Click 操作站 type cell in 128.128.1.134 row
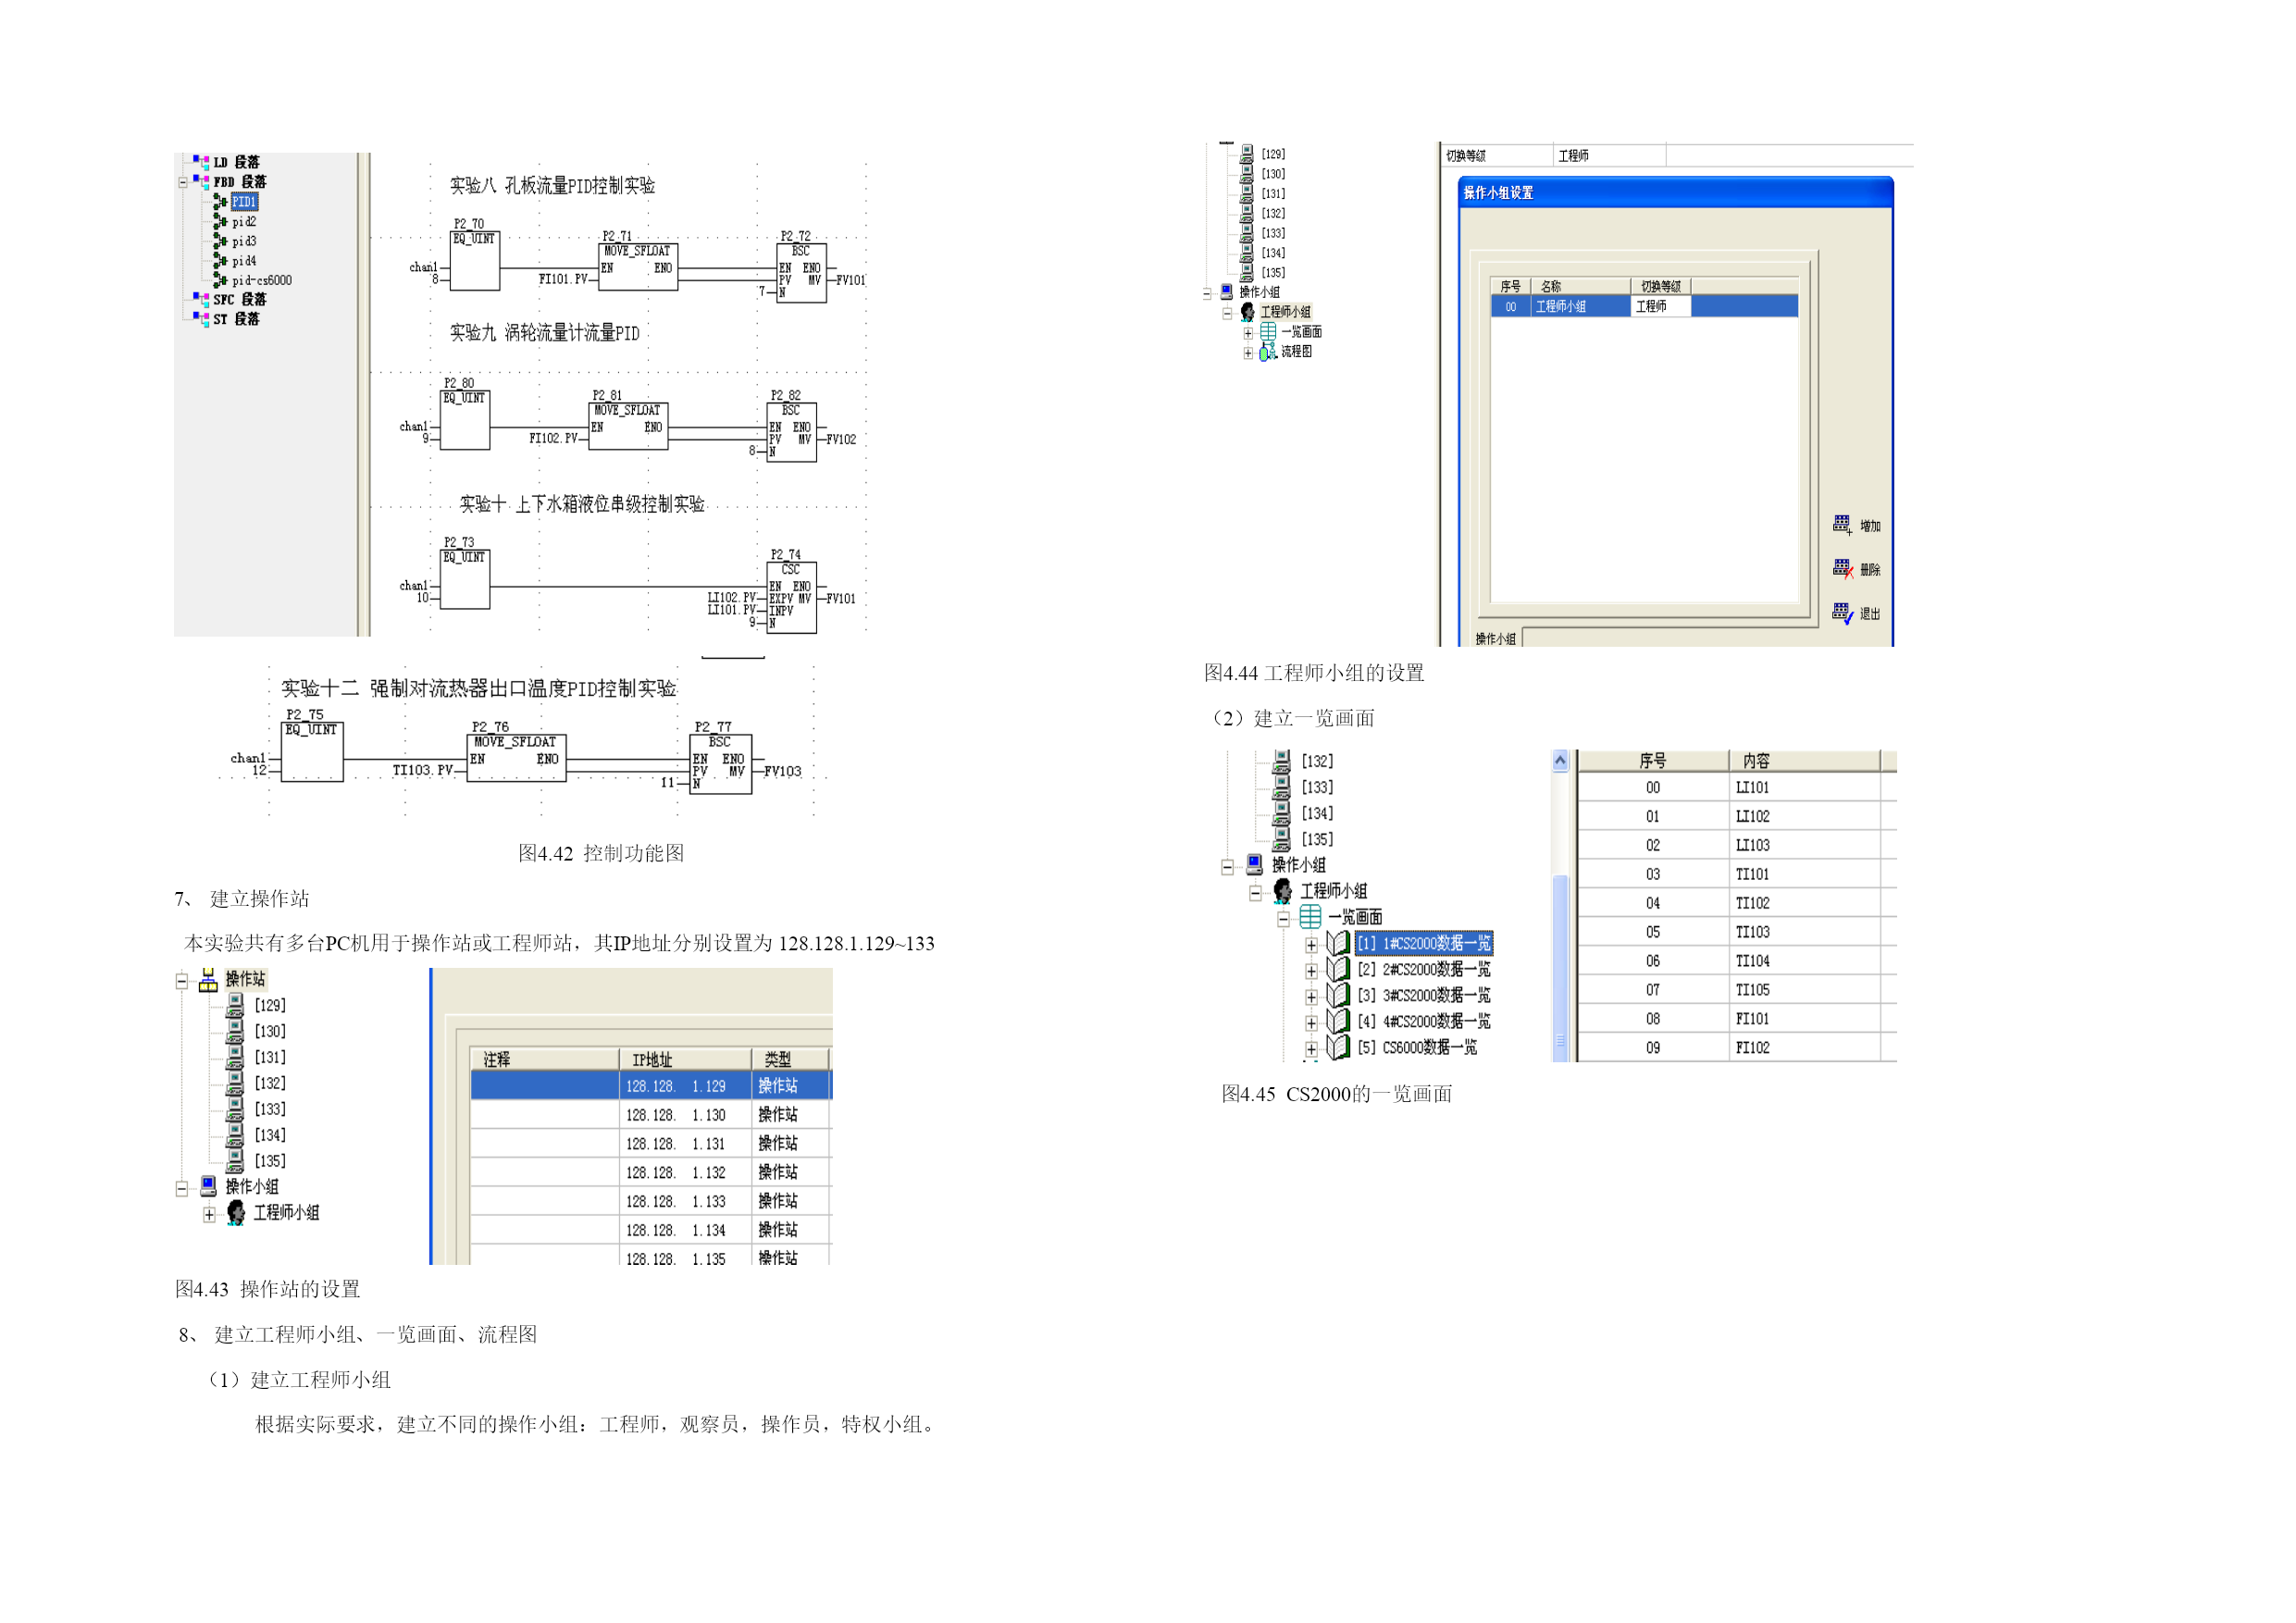This screenshot has width=2296, height=1623. tap(790, 1230)
